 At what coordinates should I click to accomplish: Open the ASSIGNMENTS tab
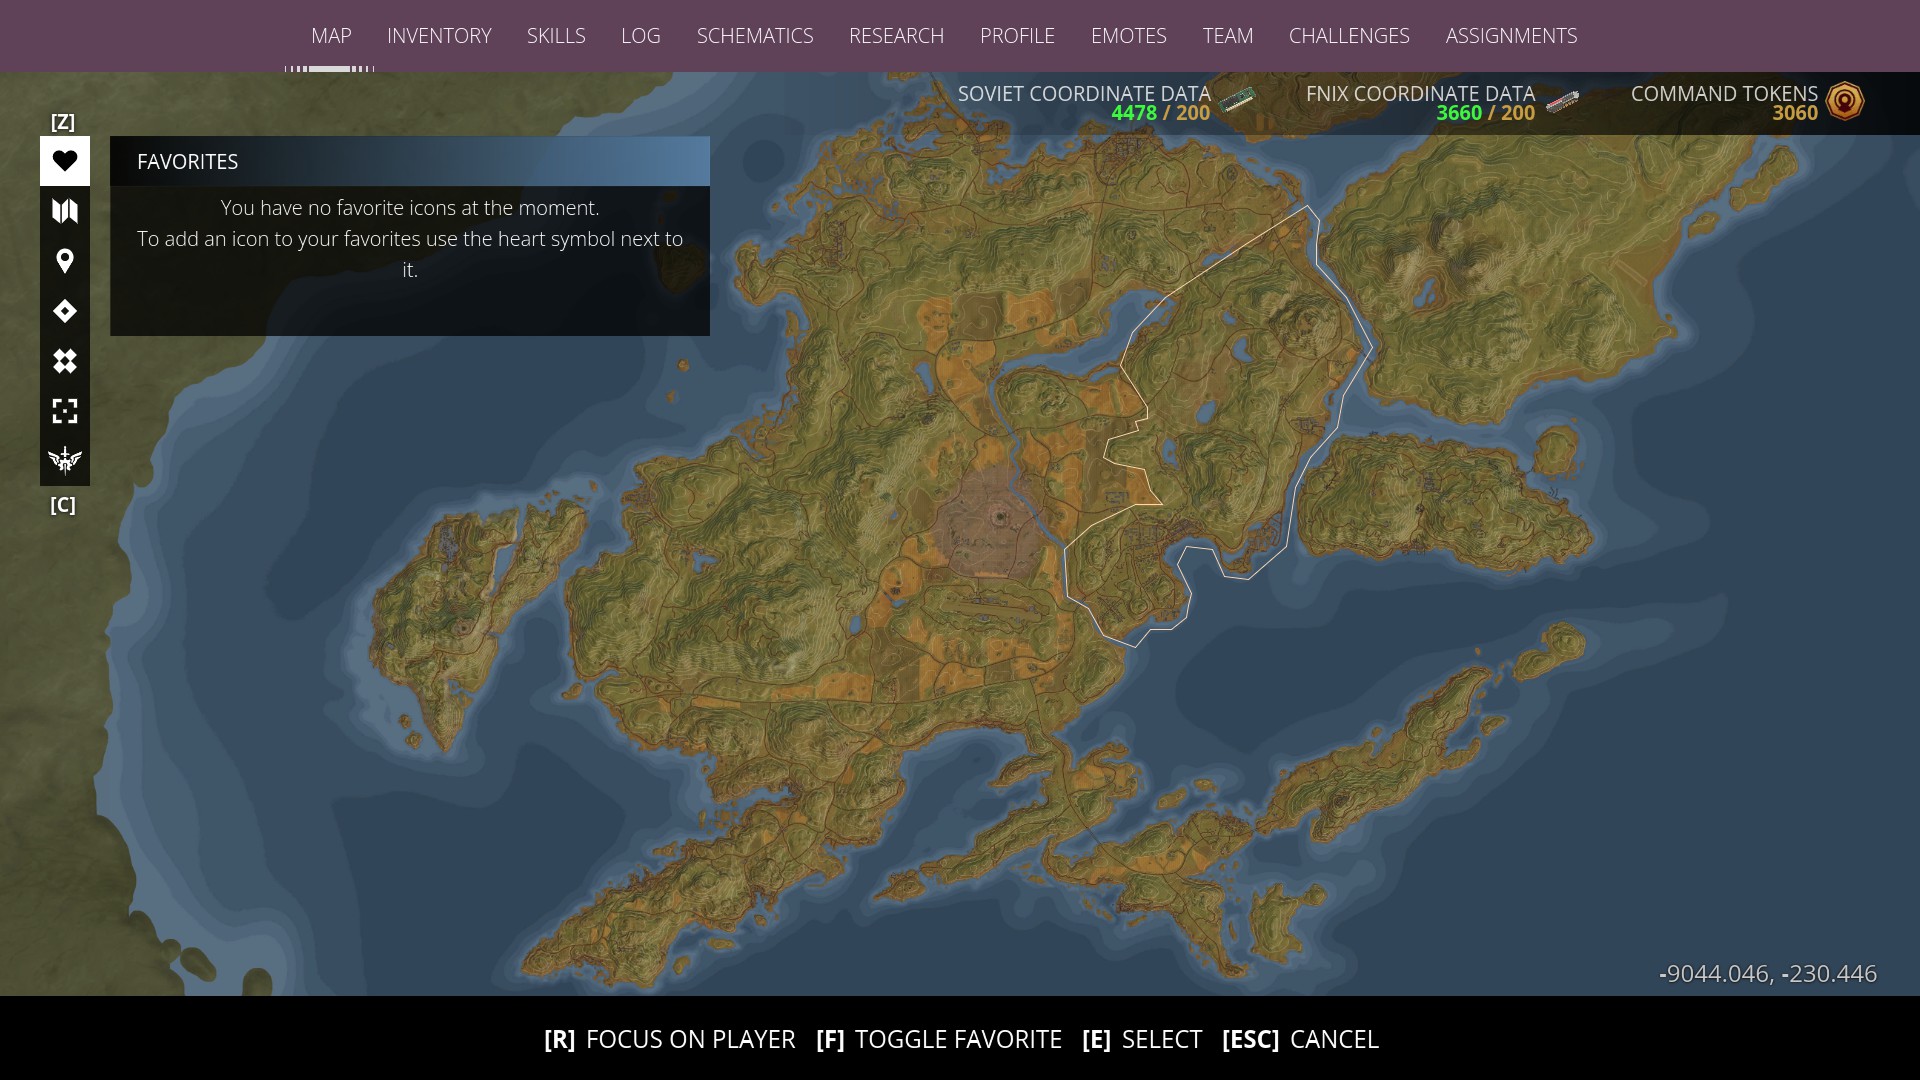click(x=1511, y=36)
